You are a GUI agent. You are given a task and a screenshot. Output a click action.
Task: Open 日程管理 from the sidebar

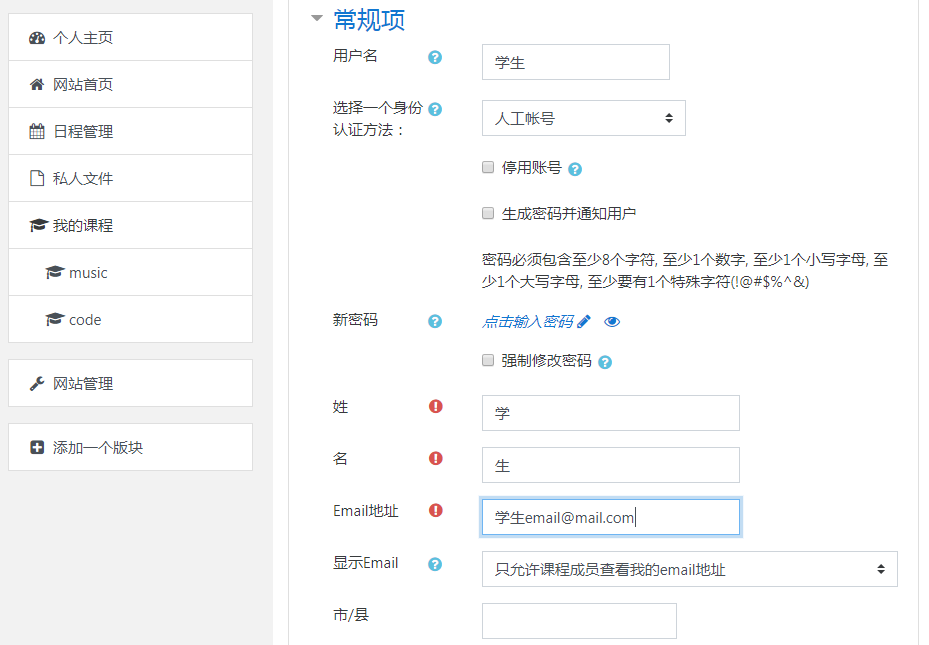pos(83,132)
